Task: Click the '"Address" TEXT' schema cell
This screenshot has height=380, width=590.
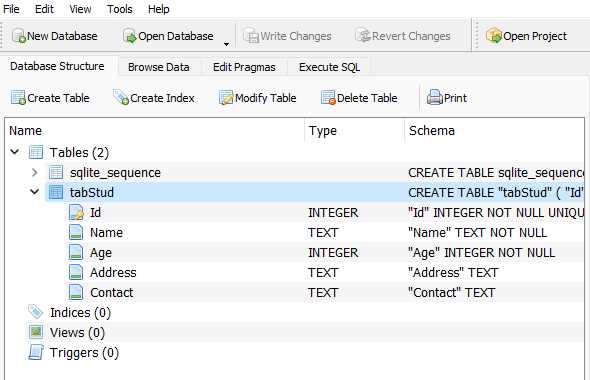Action: (453, 272)
